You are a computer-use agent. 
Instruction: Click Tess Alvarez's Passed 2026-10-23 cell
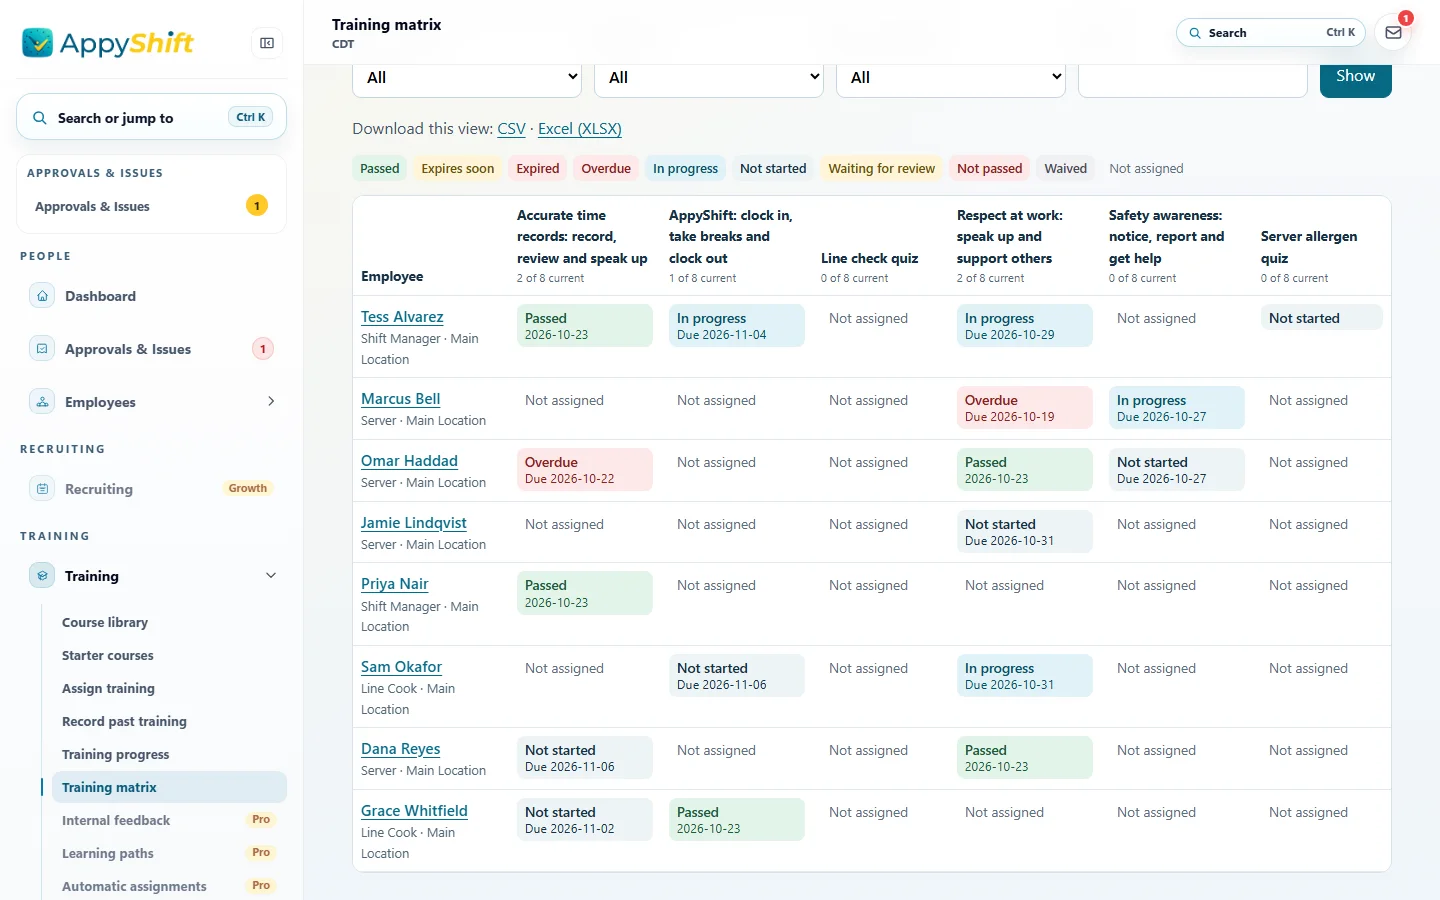(585, 326)
